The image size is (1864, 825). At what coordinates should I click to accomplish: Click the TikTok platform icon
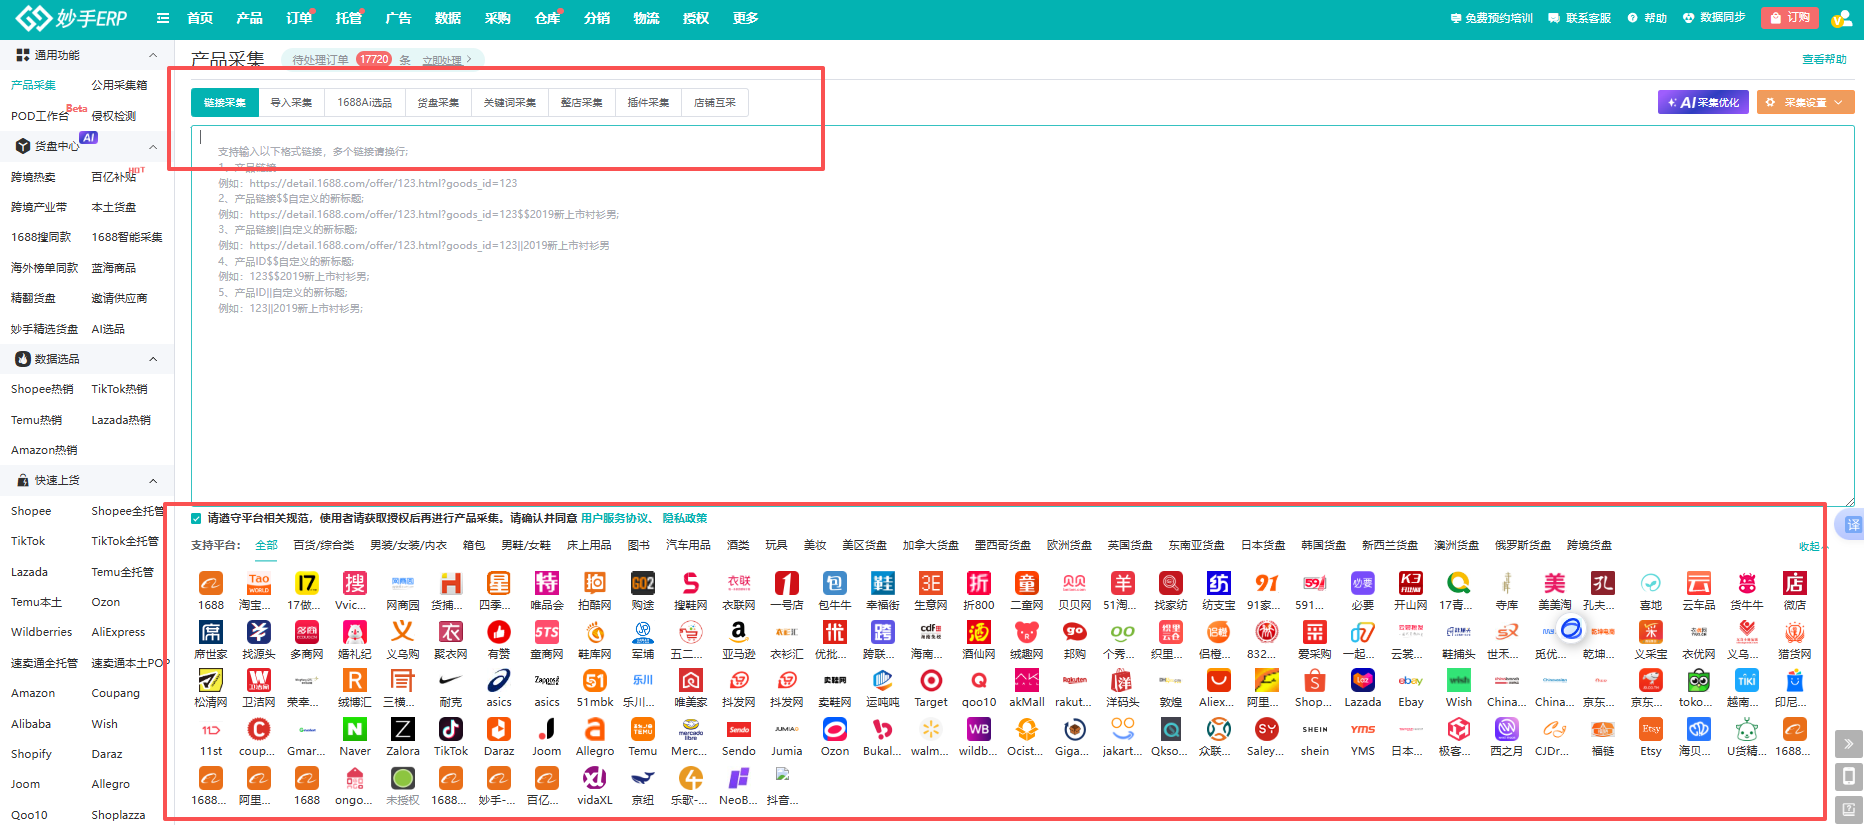pyautogui.click(x=450, y=730)
